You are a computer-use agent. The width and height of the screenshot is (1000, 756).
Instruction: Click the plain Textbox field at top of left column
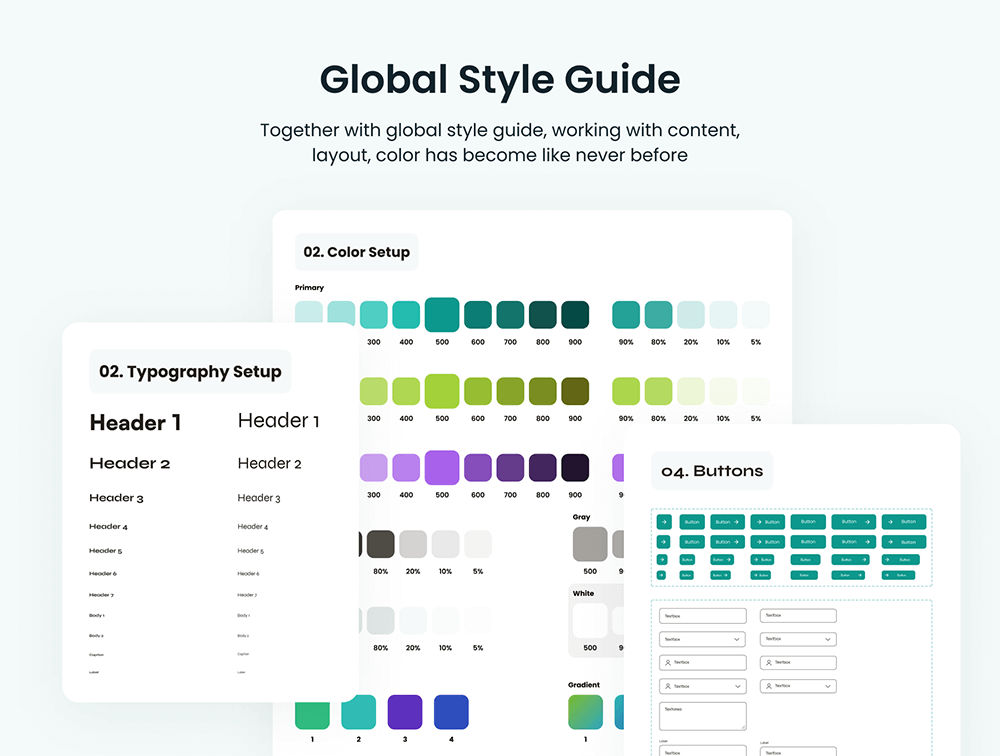703,616
